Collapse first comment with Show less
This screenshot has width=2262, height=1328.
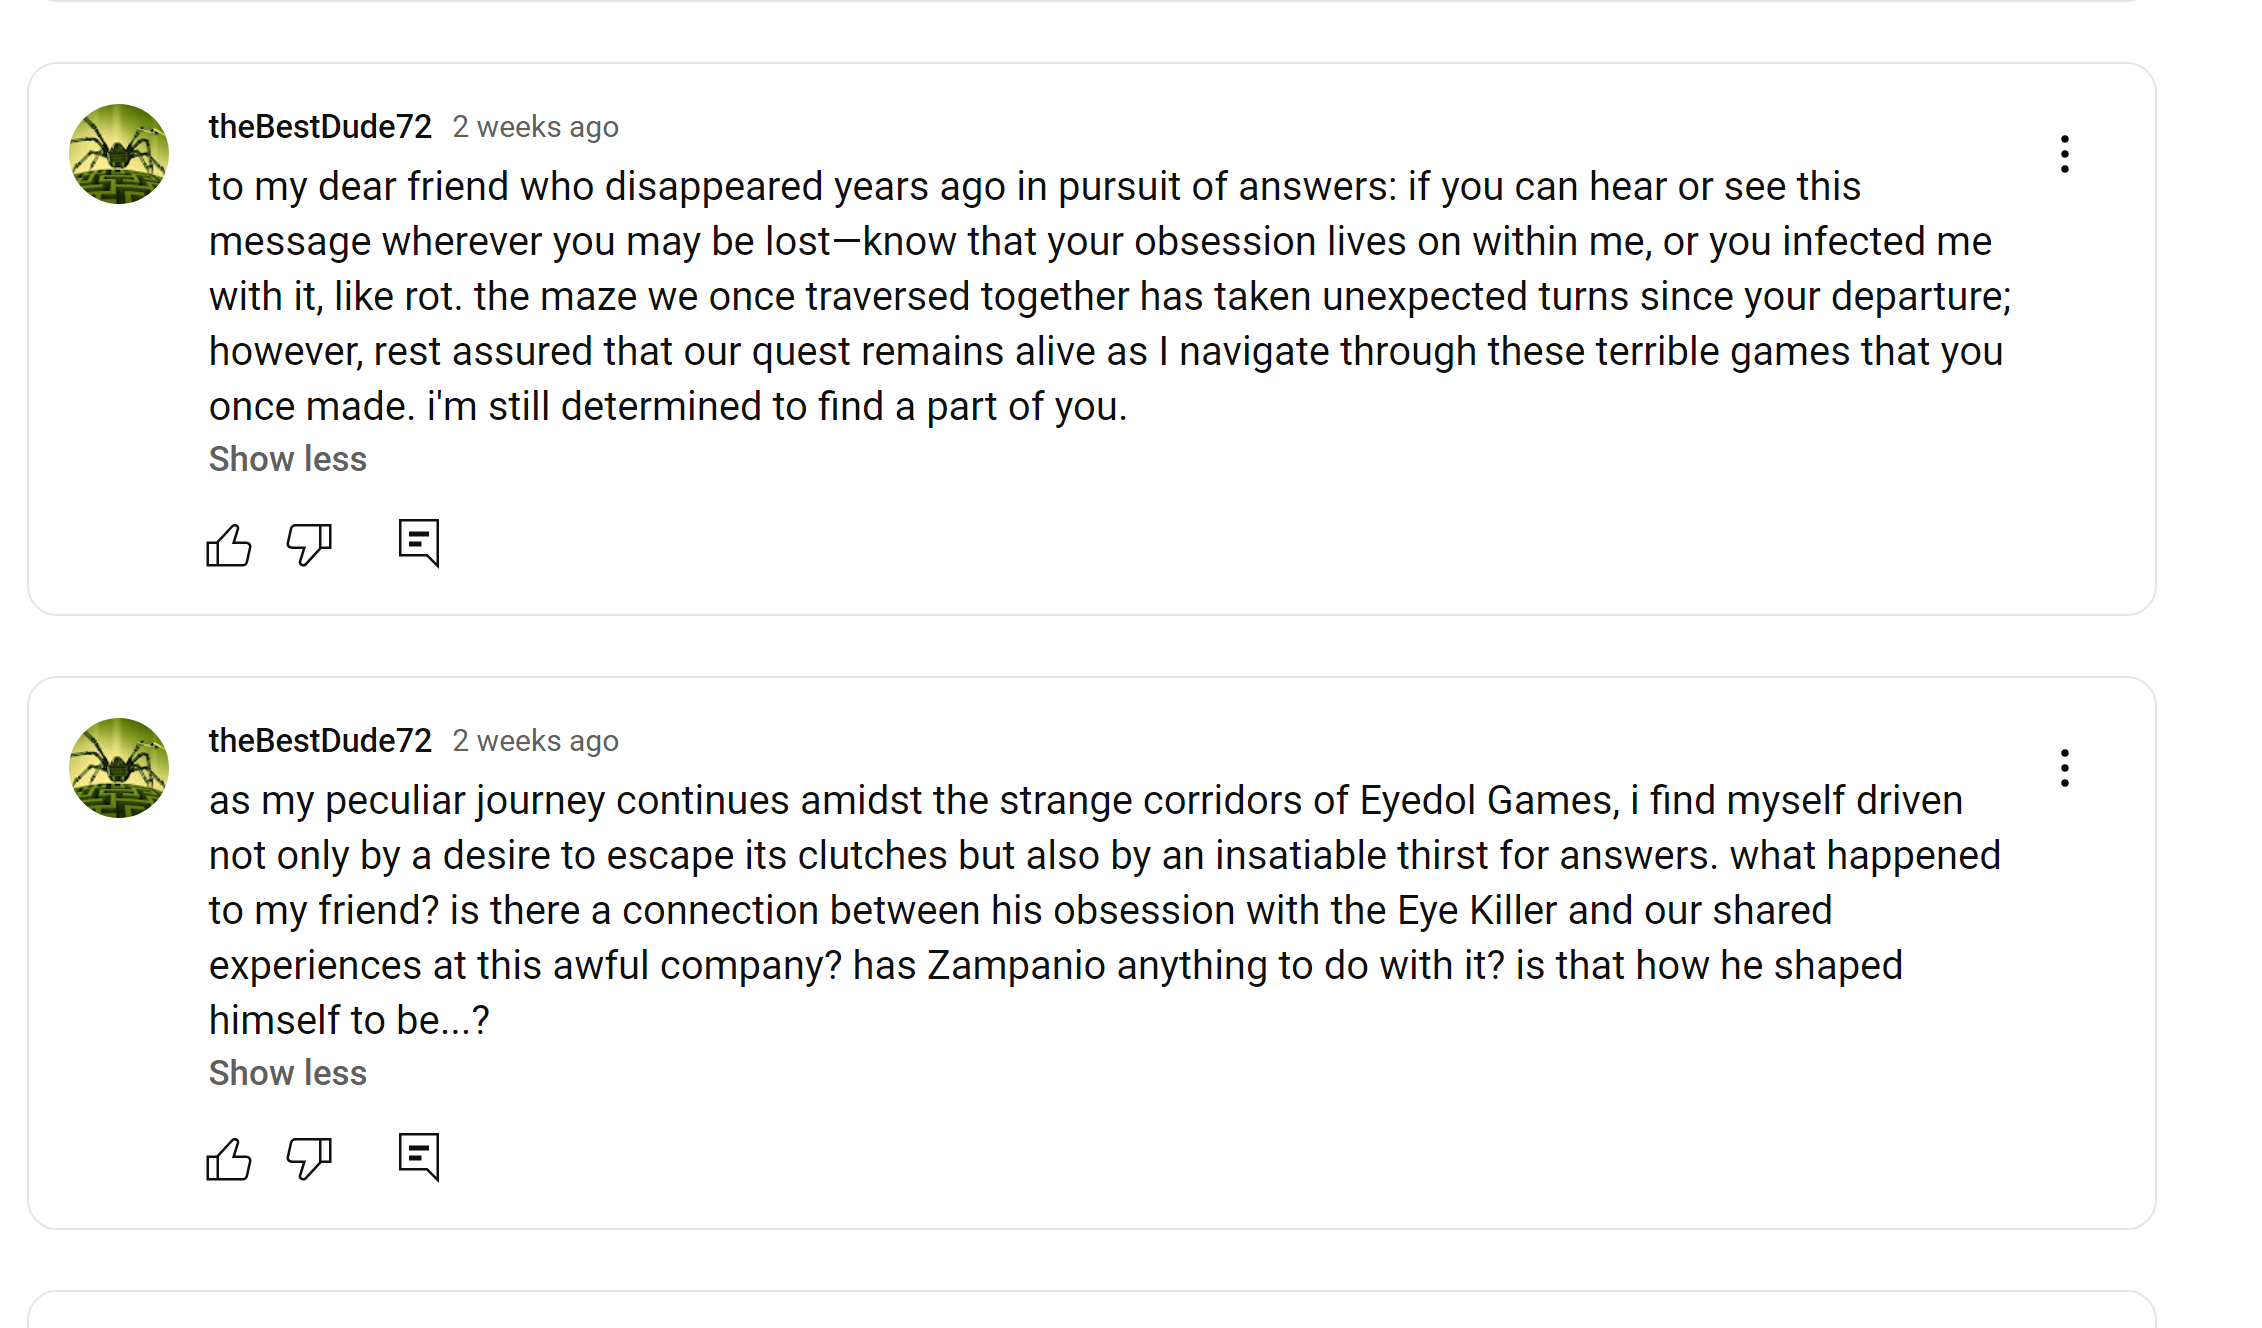(288, 459)
